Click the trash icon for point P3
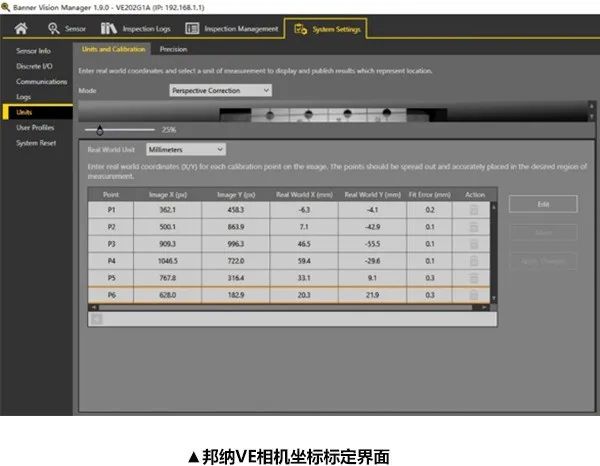Image resolution: width=600 pixels, height=466 pixels. (x=474, y=244)
